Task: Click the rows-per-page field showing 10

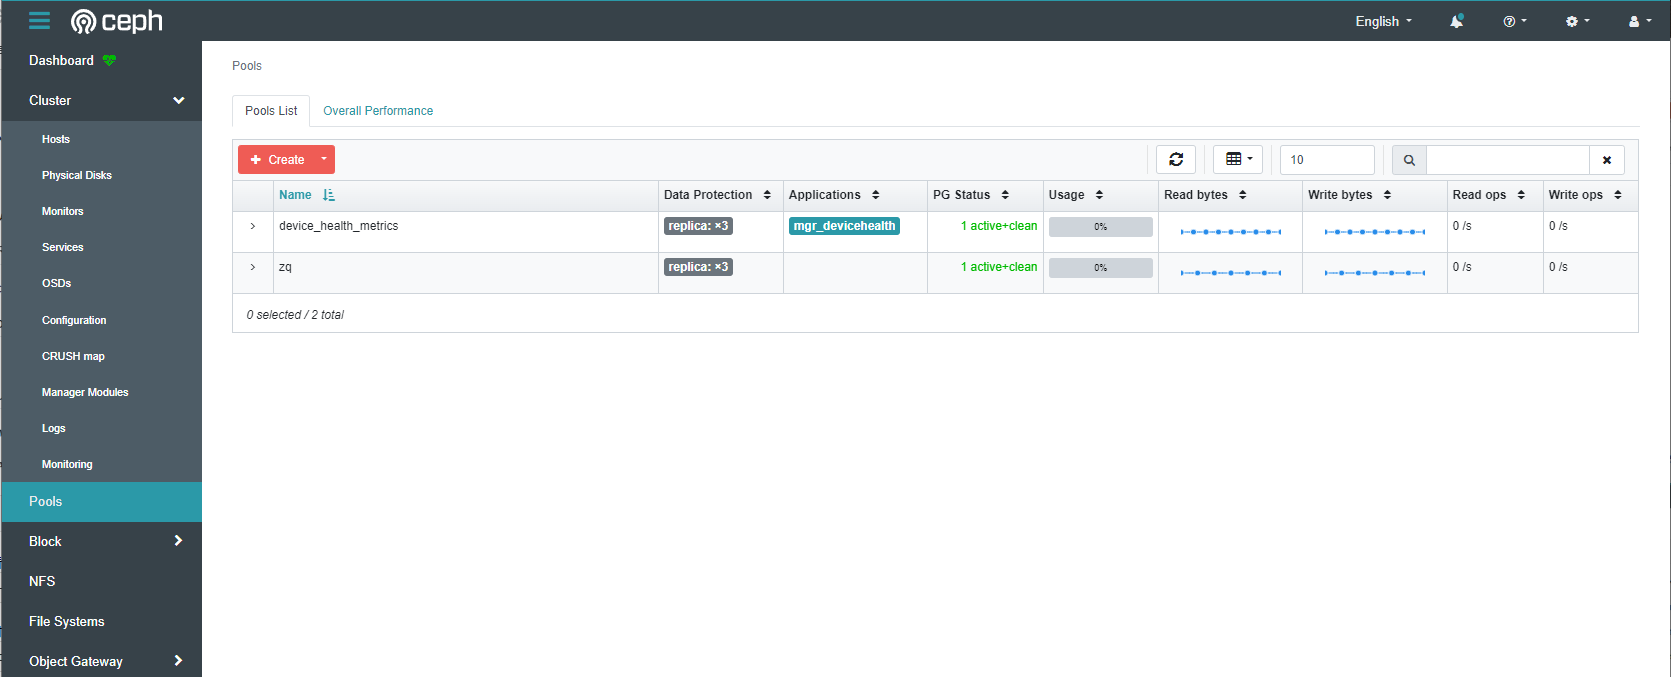Action: (1327, 160)
